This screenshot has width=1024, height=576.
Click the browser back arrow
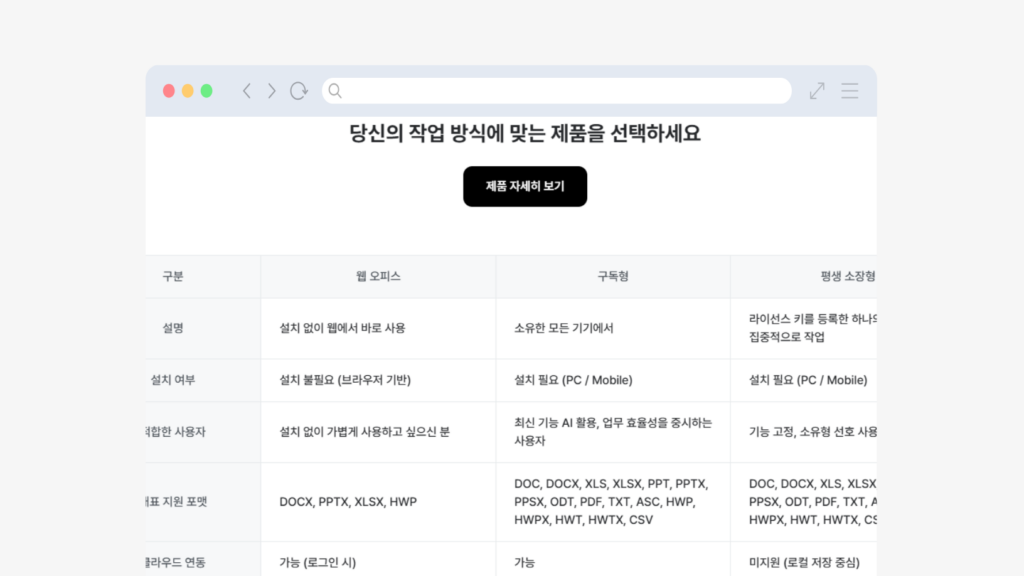click(247, 91)
